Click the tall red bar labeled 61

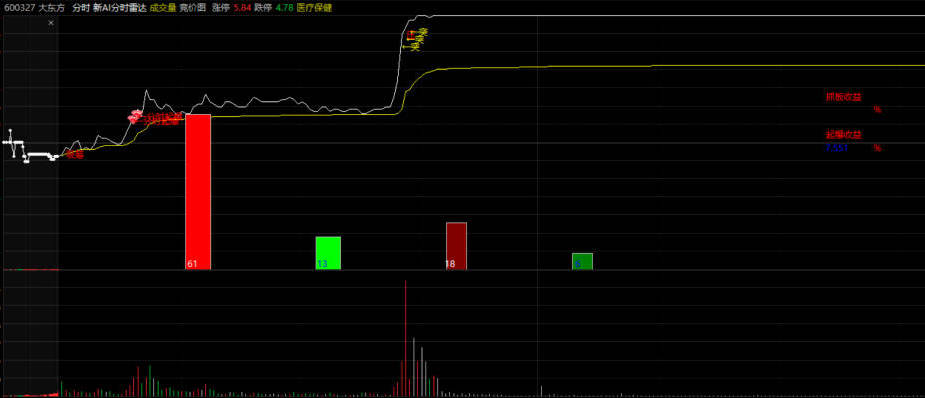198,192
